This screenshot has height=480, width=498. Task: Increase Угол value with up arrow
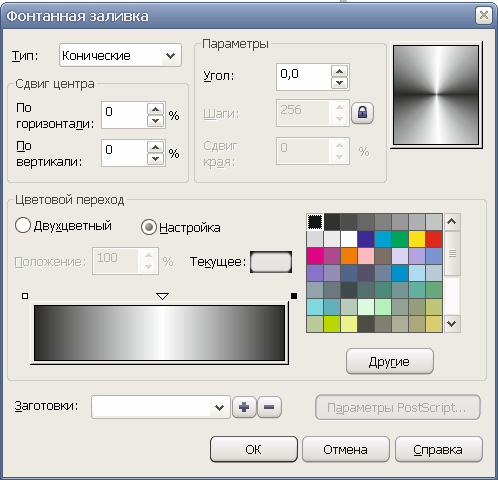click(339, 71)
